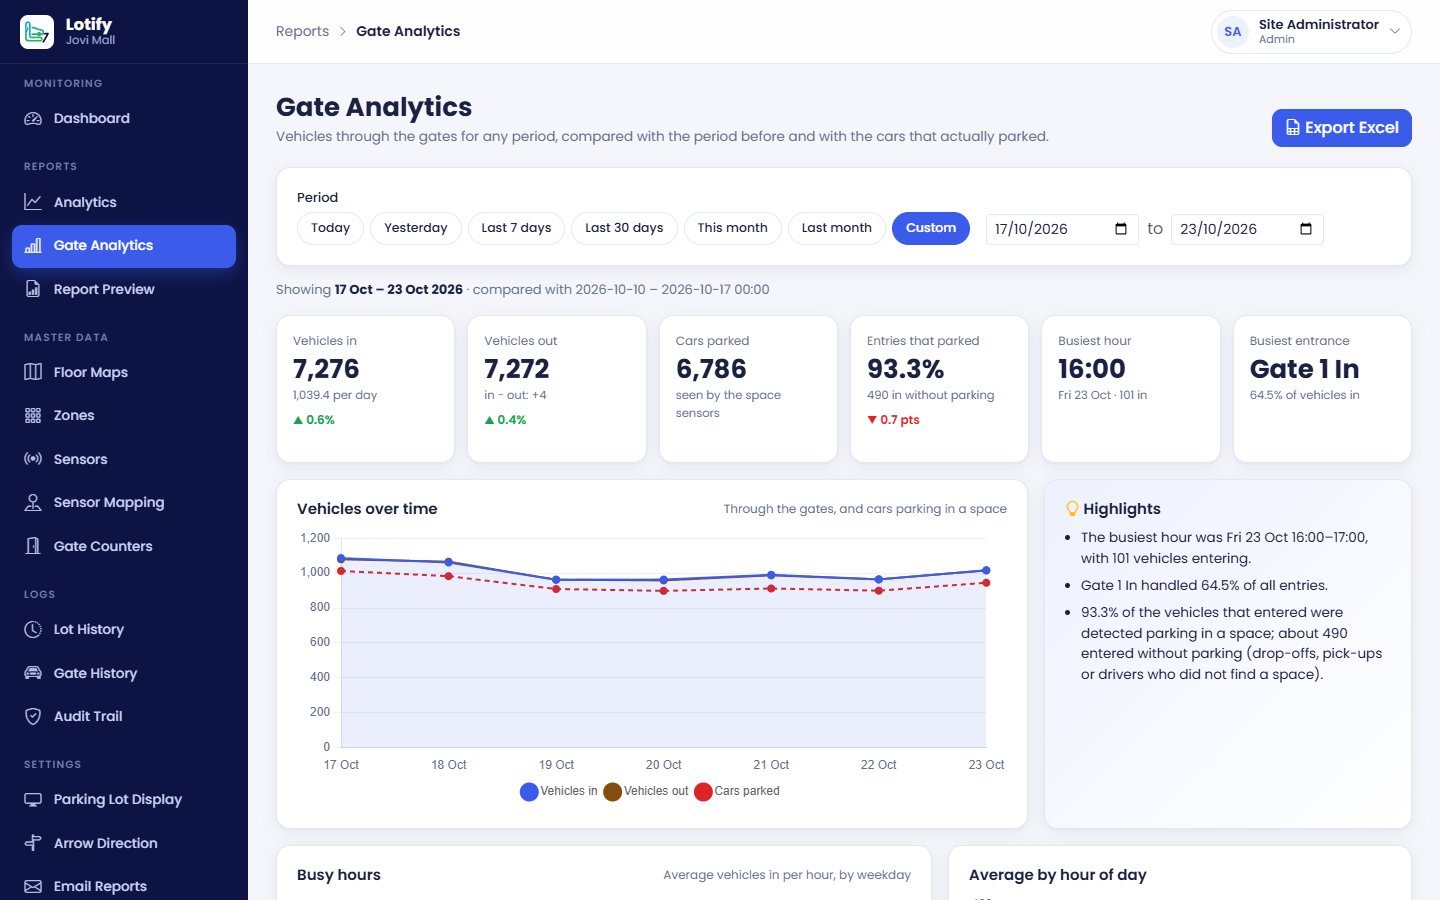The width and height of the screenshot is (1440, 900).
Task: Click the Audit Trail shield icon
Action: click(33, 716)
